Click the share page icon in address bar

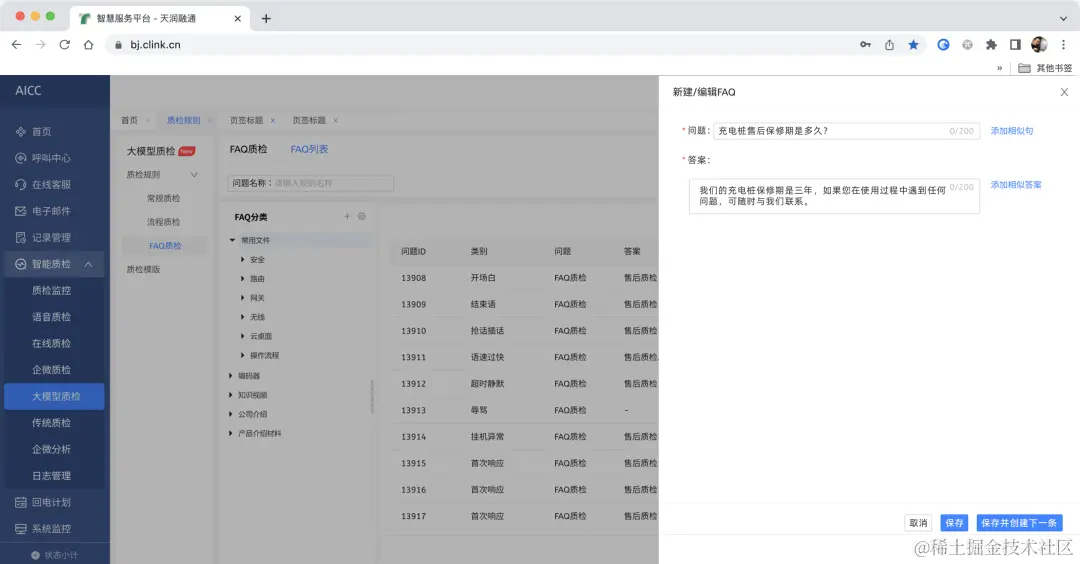click(x=889, y=45)
